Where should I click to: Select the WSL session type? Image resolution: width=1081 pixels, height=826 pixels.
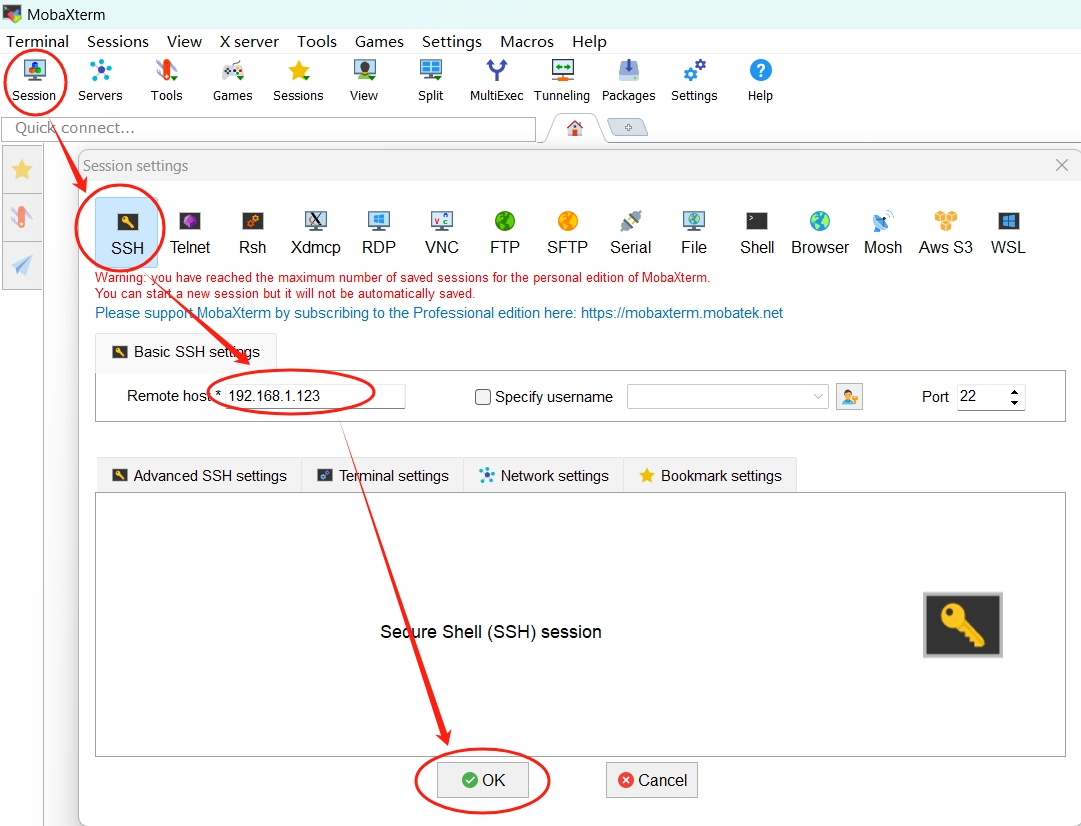(1008, 232)
